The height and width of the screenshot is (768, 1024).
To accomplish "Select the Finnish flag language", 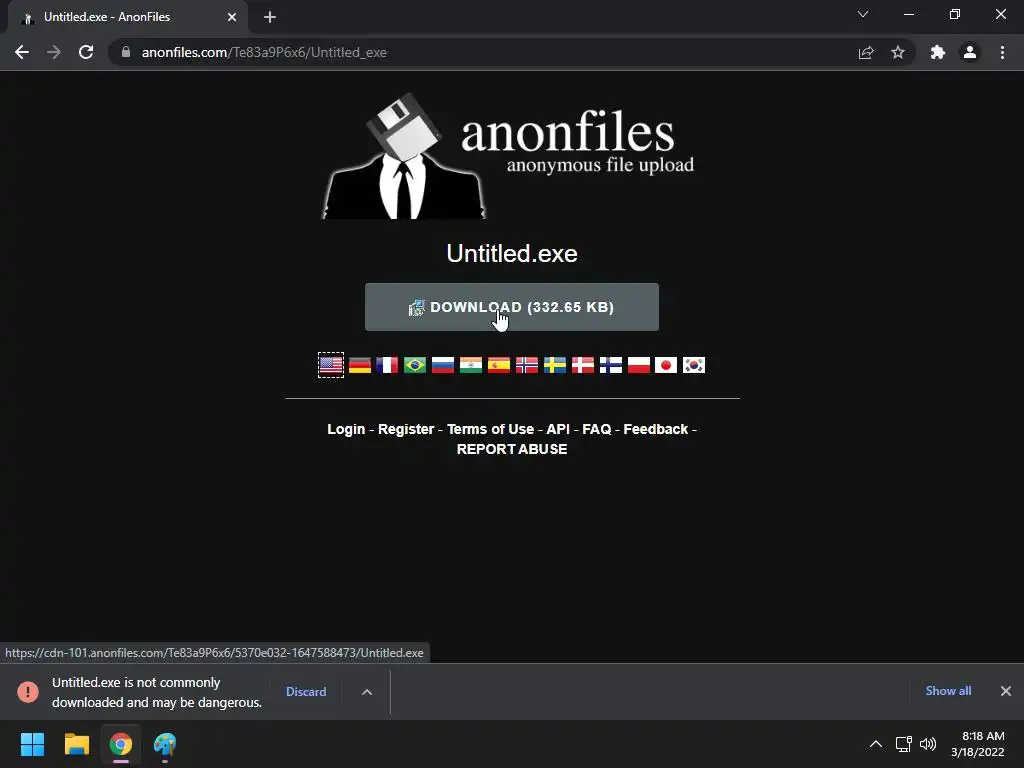I will click(611, 365).
